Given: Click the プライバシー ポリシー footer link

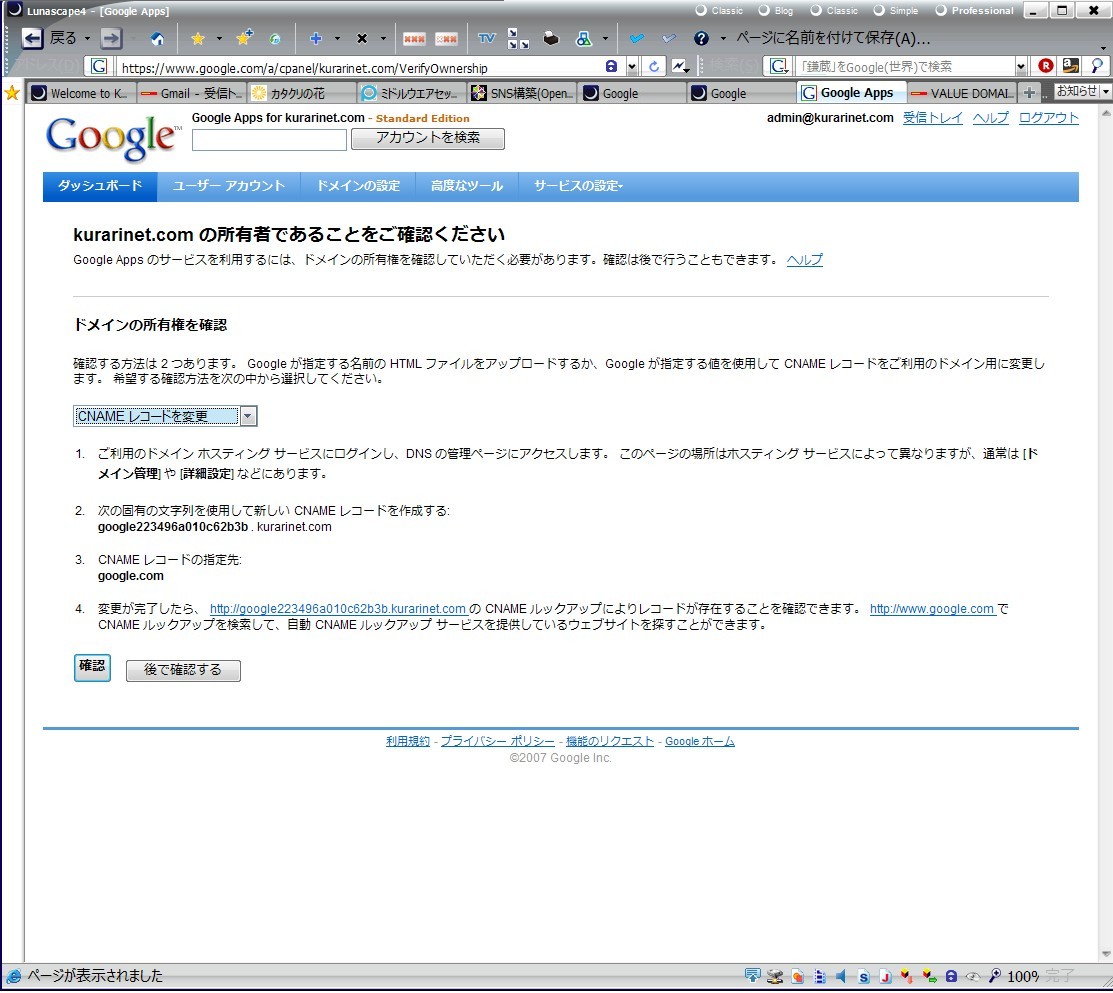Looking at the screenshot, I should pos(498,741).
